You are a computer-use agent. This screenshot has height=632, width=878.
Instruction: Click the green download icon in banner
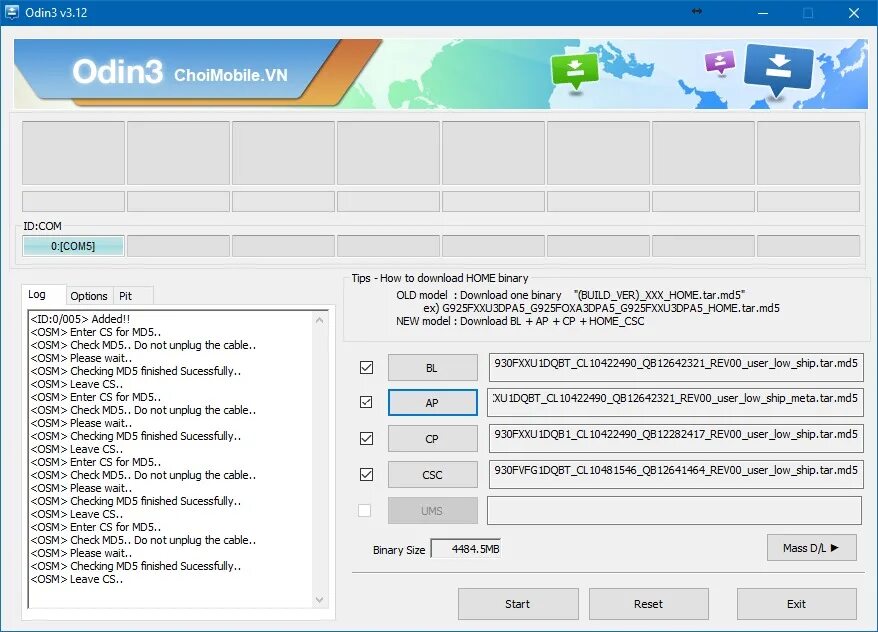click(575, 72)
